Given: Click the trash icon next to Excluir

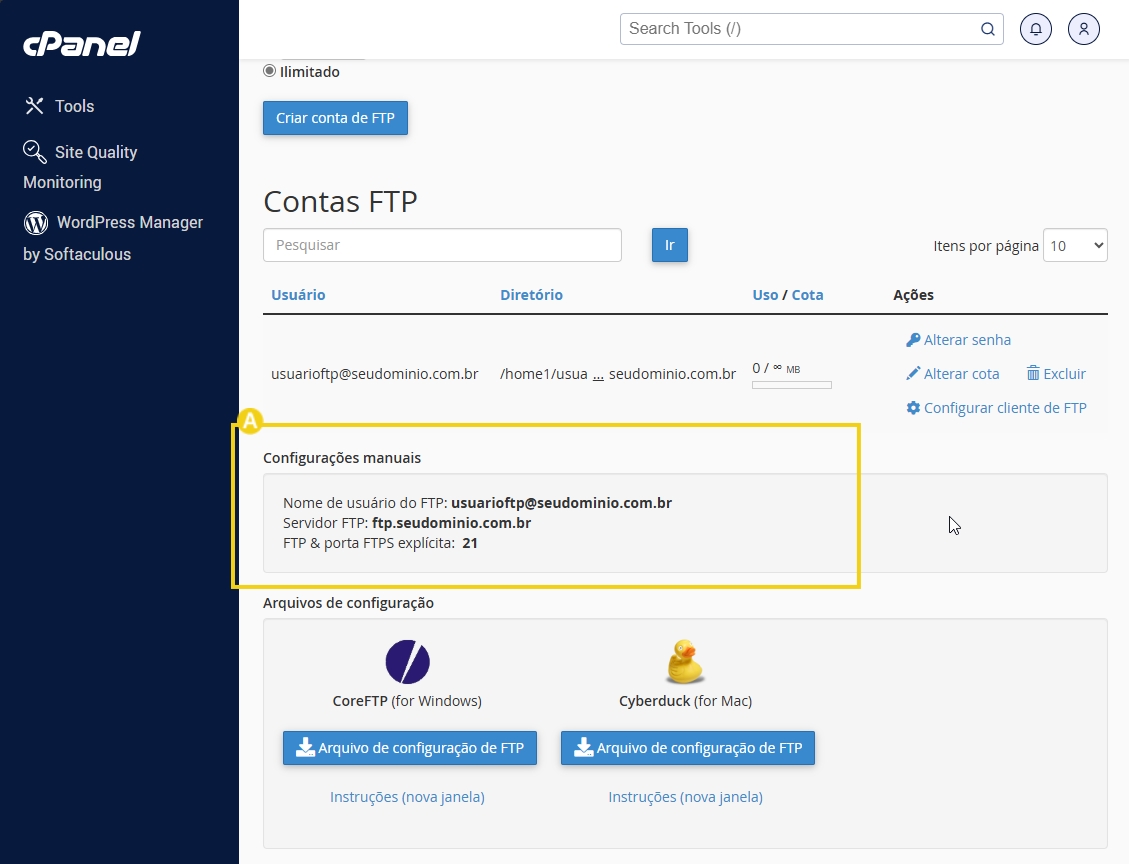Looking at the screenshot, I should (1033, 373).
